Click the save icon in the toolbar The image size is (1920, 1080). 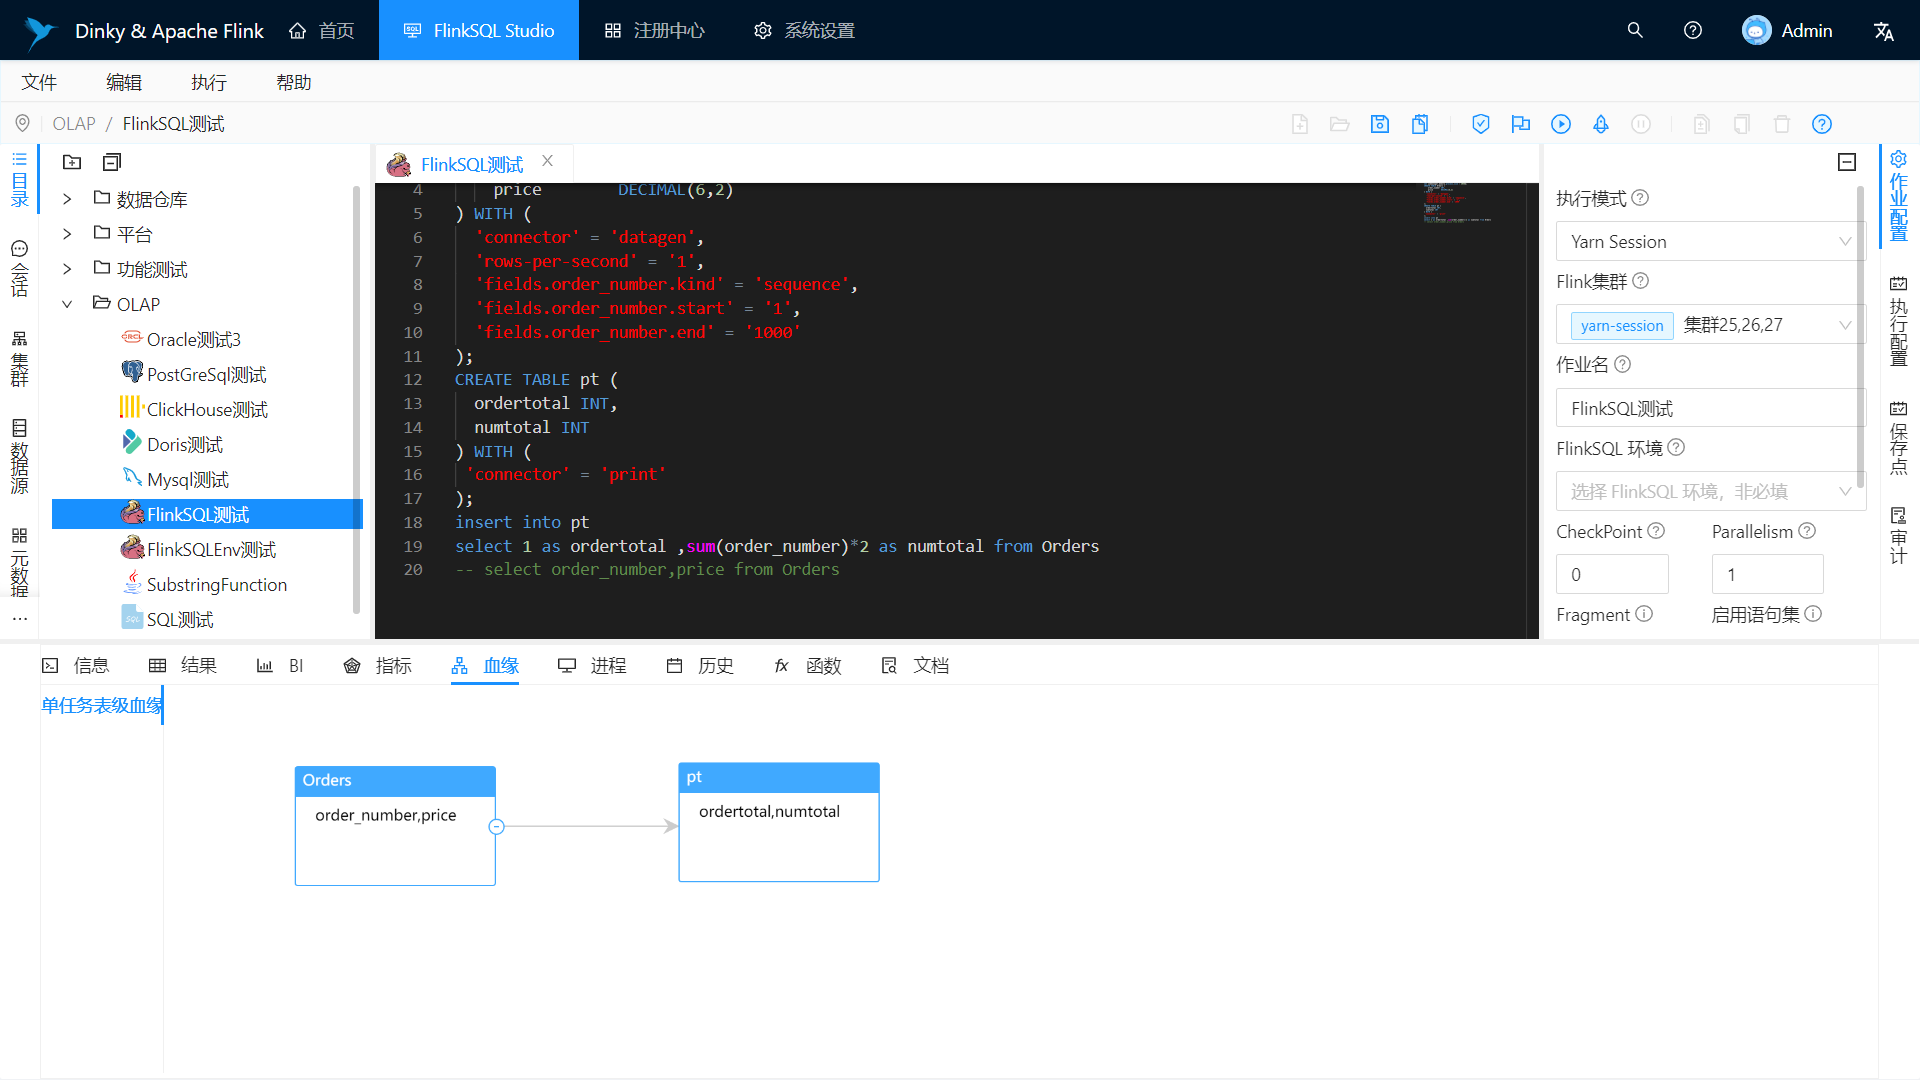[1380, 124]
